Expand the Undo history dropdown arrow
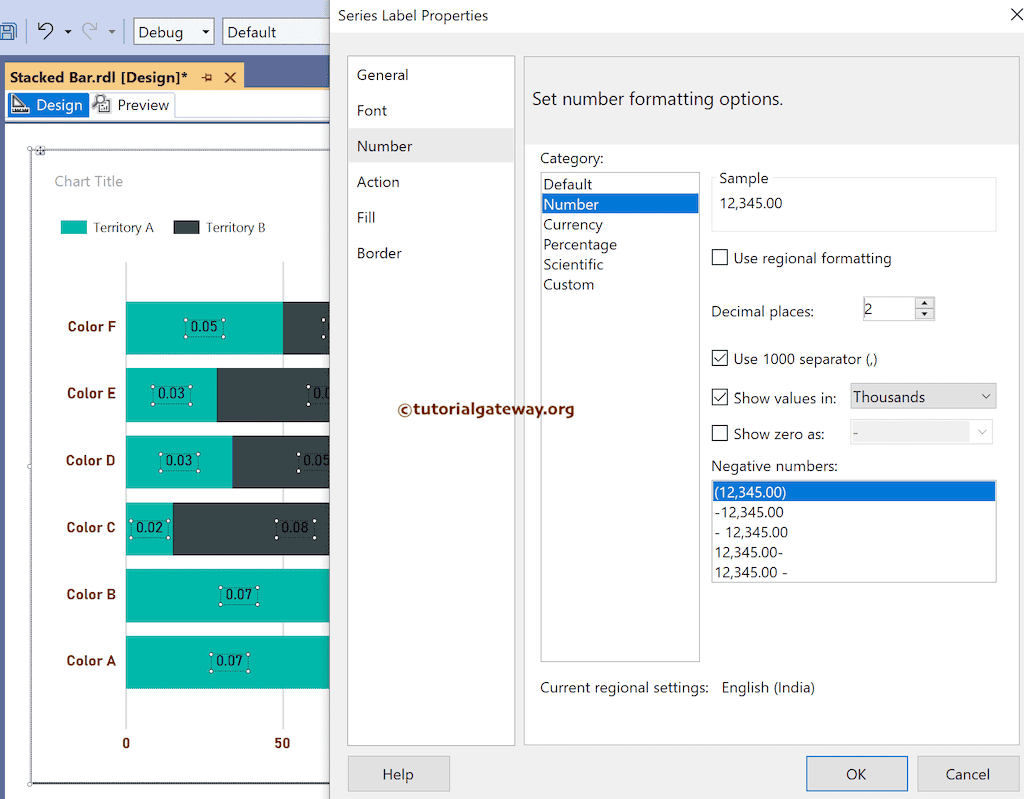Viewport: 1024px width, 799px height. [68, 31]
